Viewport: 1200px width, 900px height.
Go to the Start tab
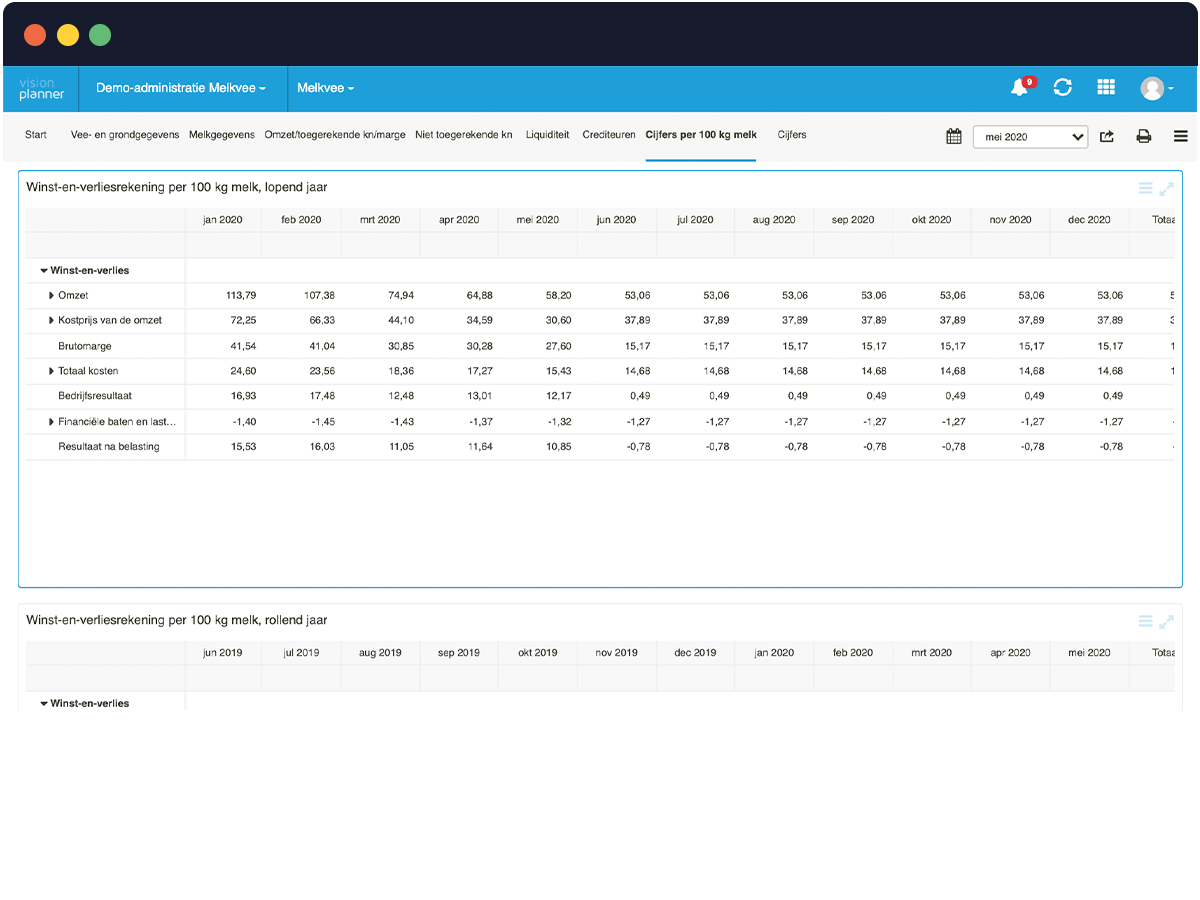click(36, 134)
